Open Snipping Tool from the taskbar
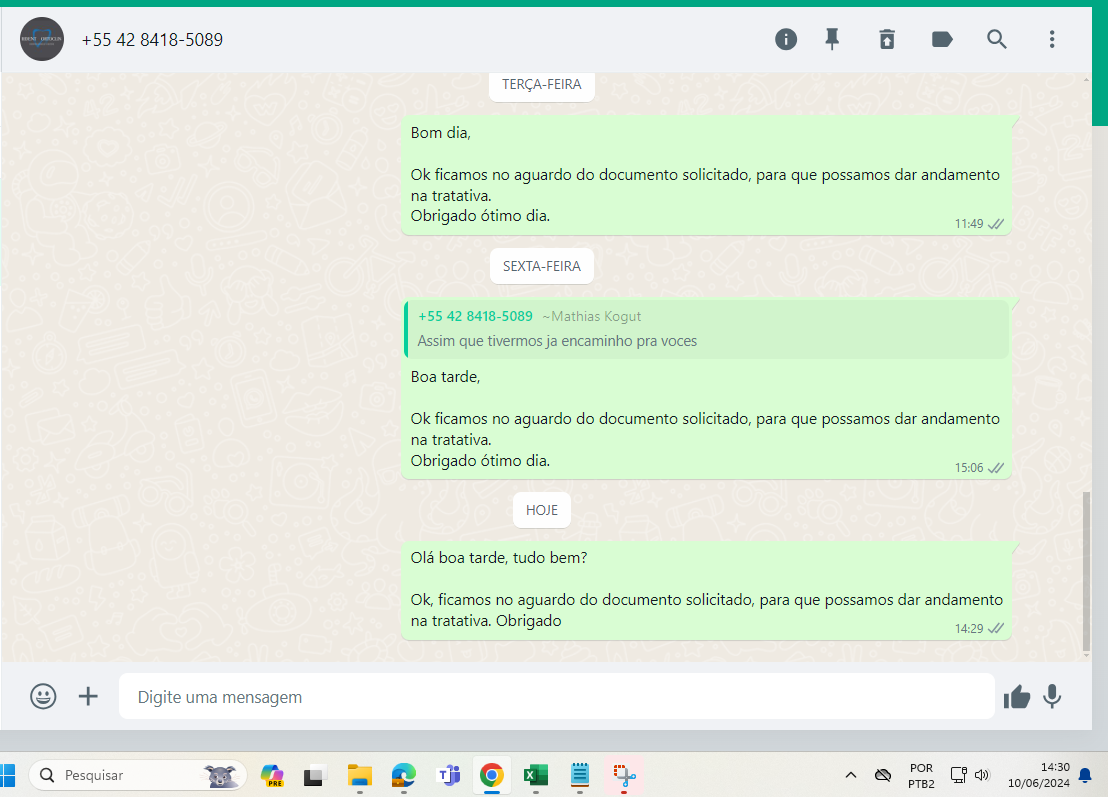 tap(624, 775)
